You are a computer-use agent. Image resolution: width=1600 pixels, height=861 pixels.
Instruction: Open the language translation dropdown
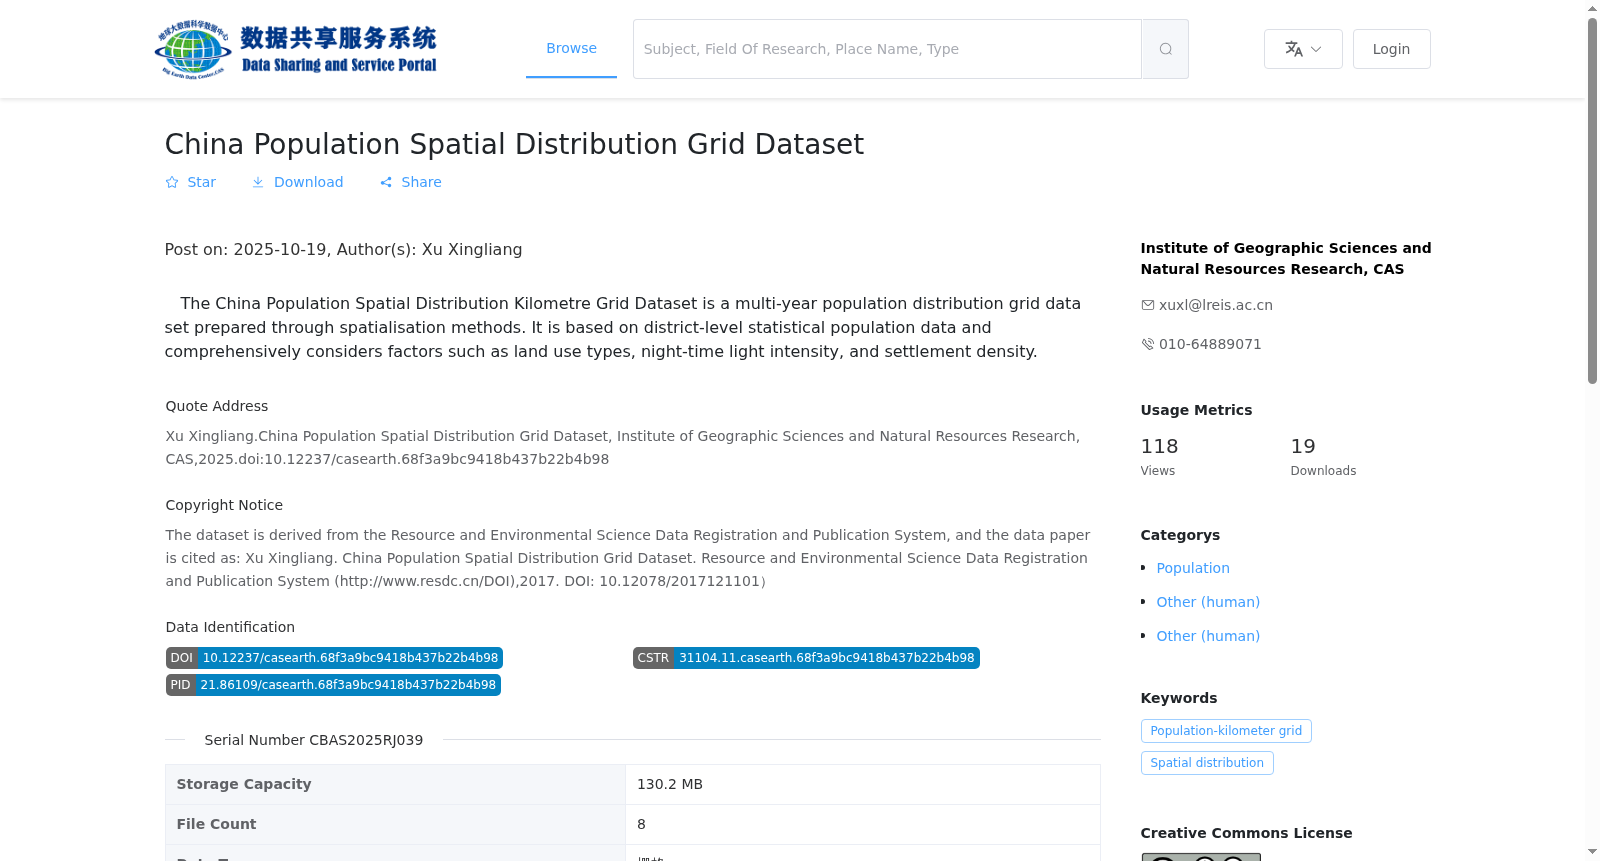[1303, 49]
